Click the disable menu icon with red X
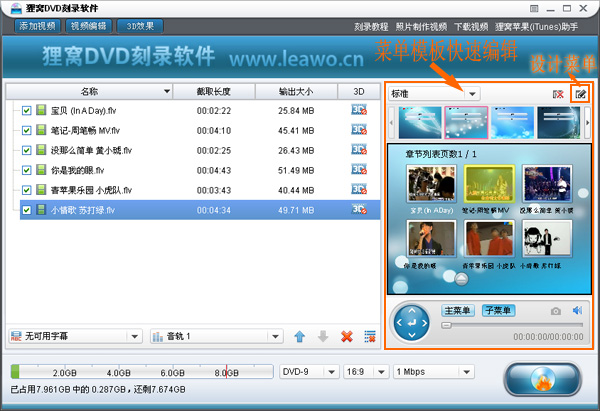This screenshot has width=600, height=411. click(558, 94)
